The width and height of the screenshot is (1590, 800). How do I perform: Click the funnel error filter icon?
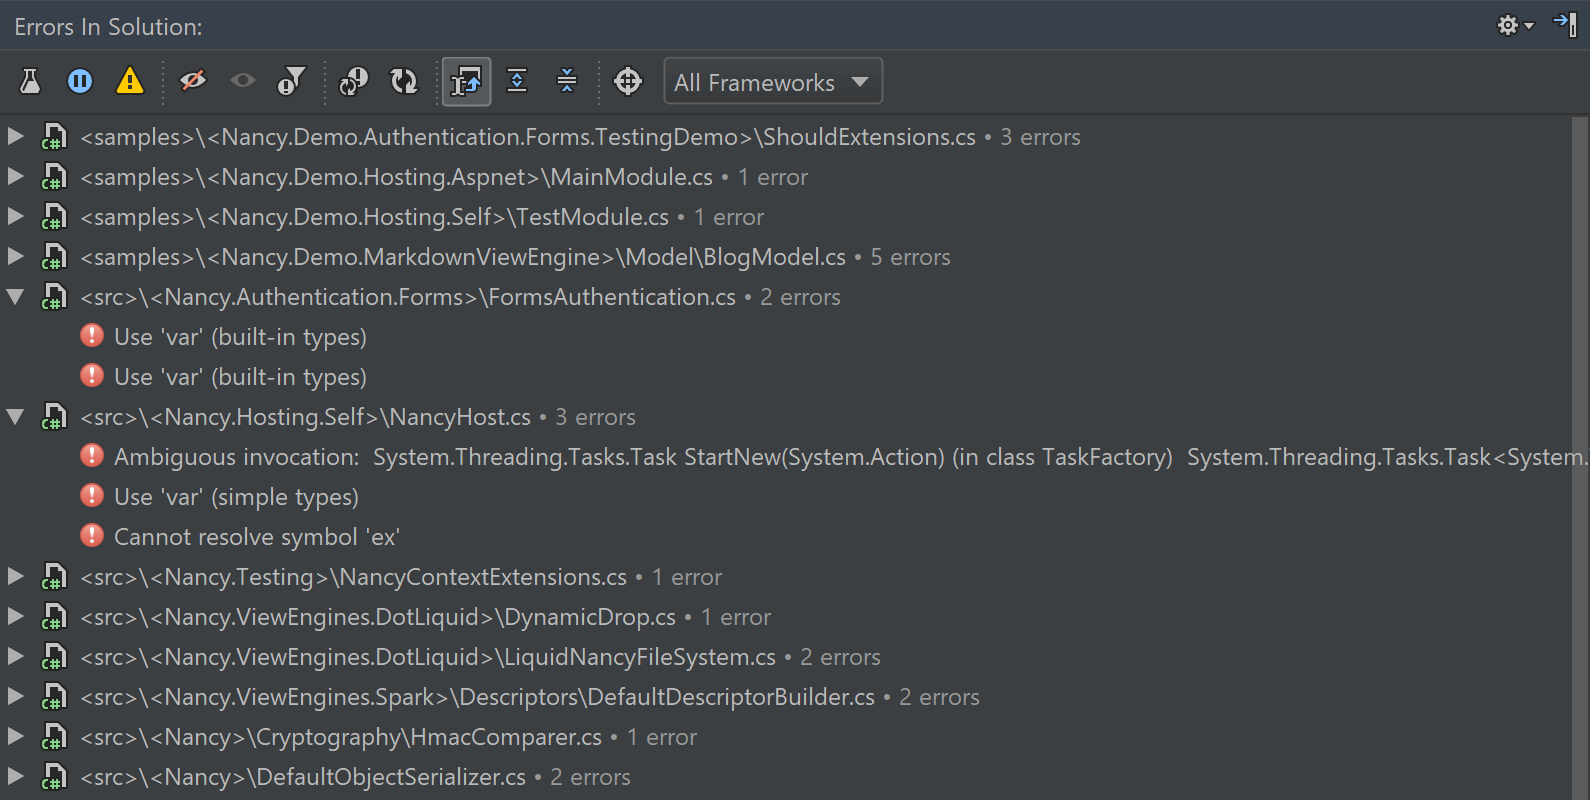click(291, 81)
